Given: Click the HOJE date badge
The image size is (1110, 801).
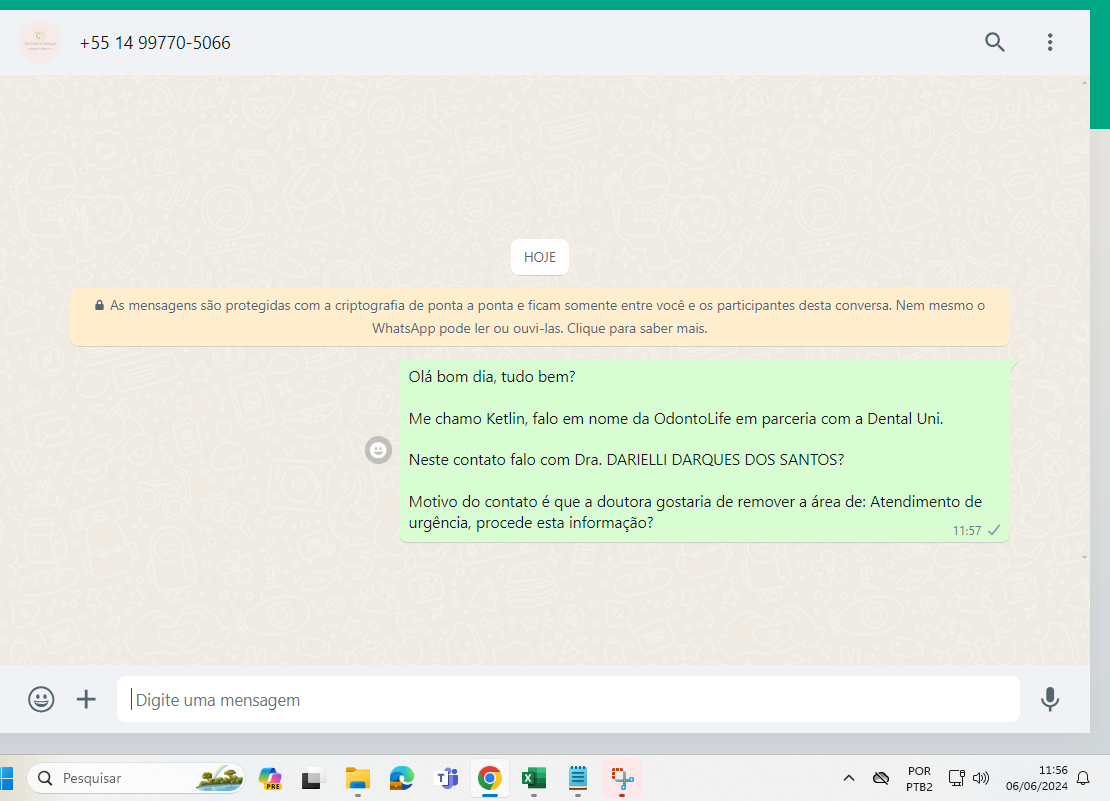Looking at the screenshot, I should tap(539, 258).
